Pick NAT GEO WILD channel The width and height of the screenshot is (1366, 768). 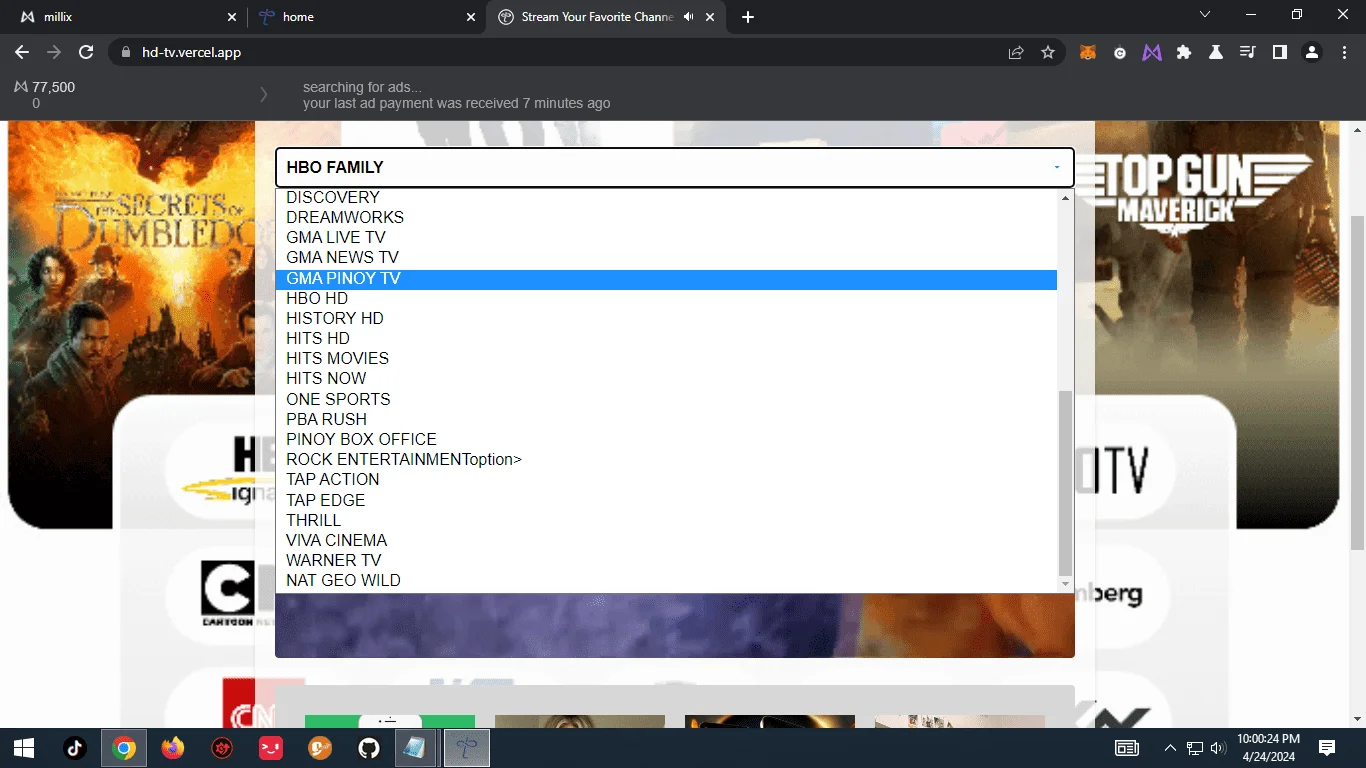[x=666, y=580]
